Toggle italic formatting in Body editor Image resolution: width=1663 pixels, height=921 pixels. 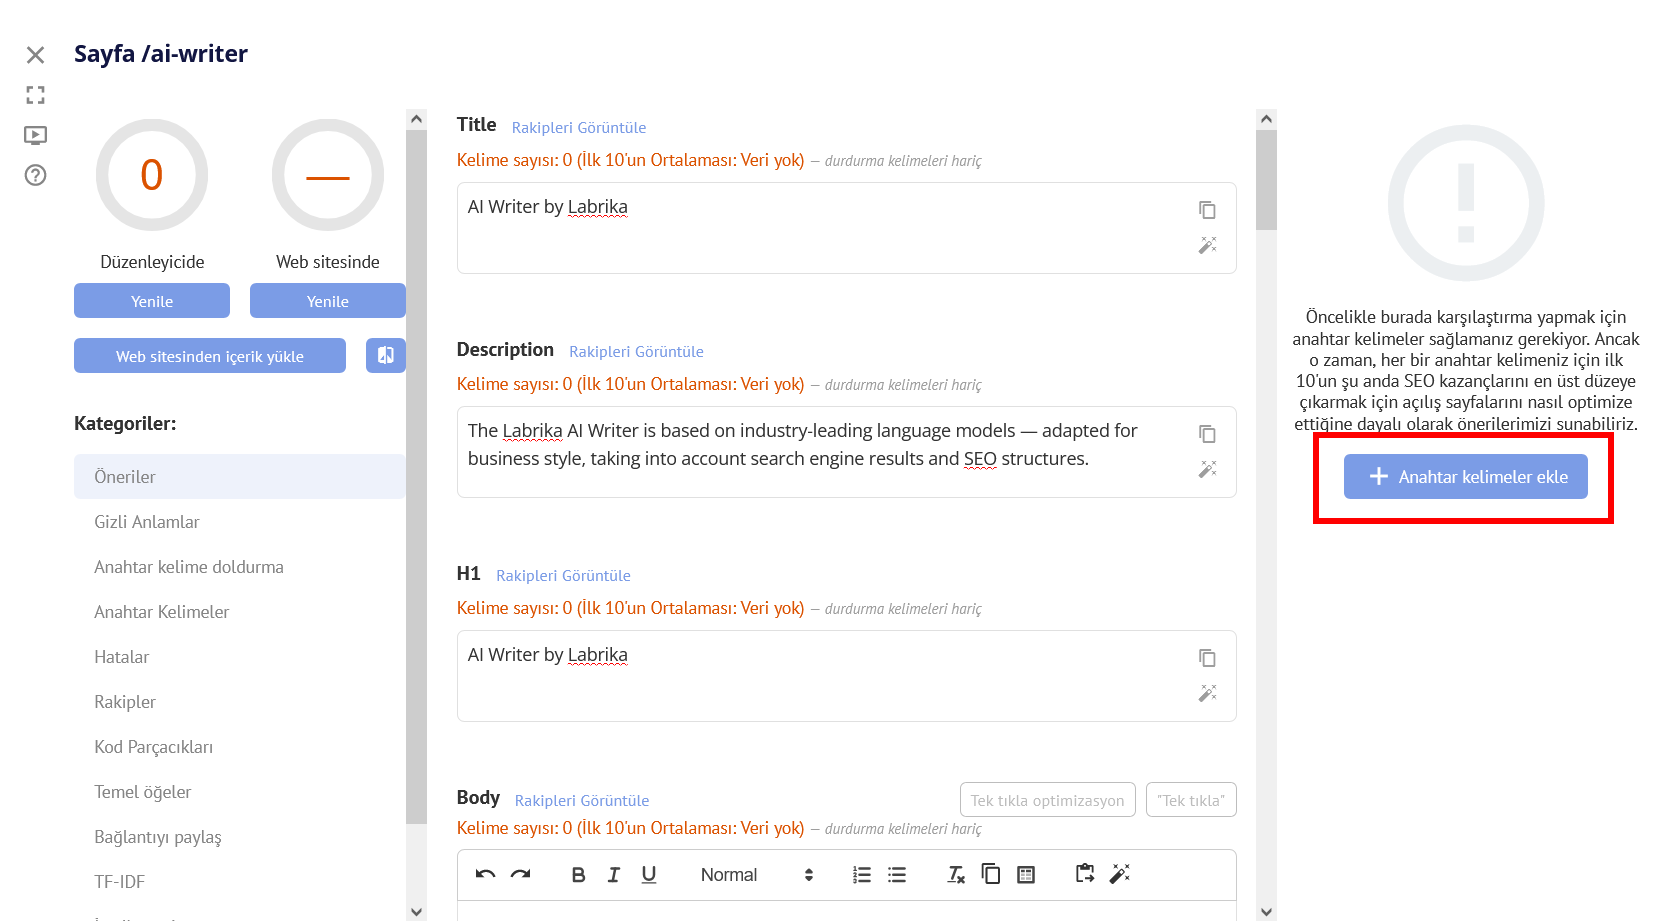click(x=614, y=875)
